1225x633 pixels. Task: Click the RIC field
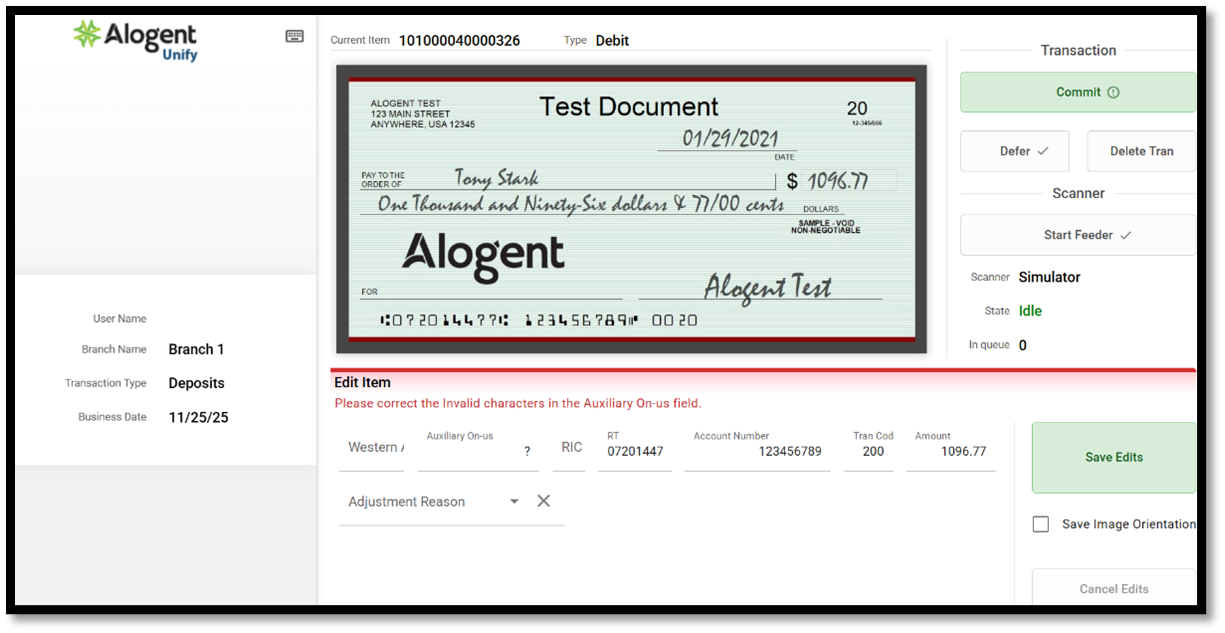click(571, 448)
